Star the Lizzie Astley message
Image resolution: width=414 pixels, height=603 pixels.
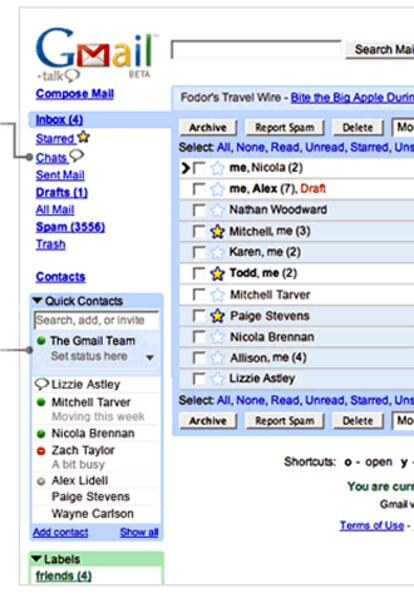217,379
